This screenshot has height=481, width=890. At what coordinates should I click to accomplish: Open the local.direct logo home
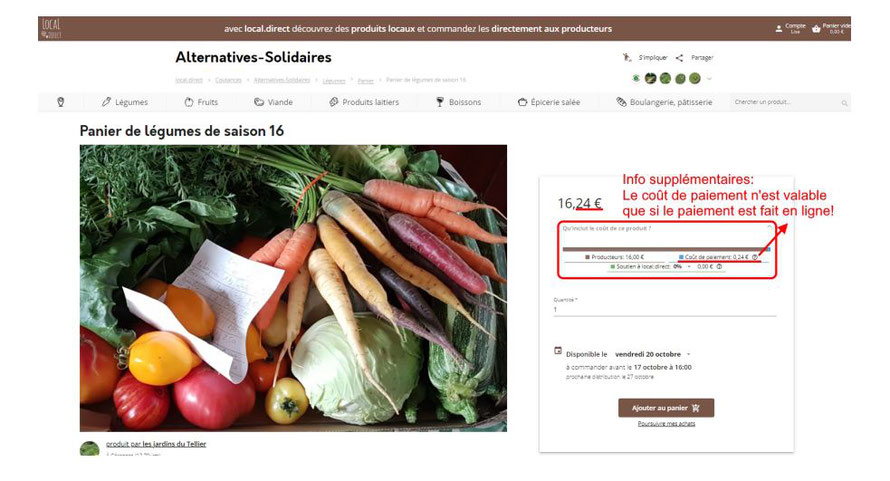click(x=51, y=28)
